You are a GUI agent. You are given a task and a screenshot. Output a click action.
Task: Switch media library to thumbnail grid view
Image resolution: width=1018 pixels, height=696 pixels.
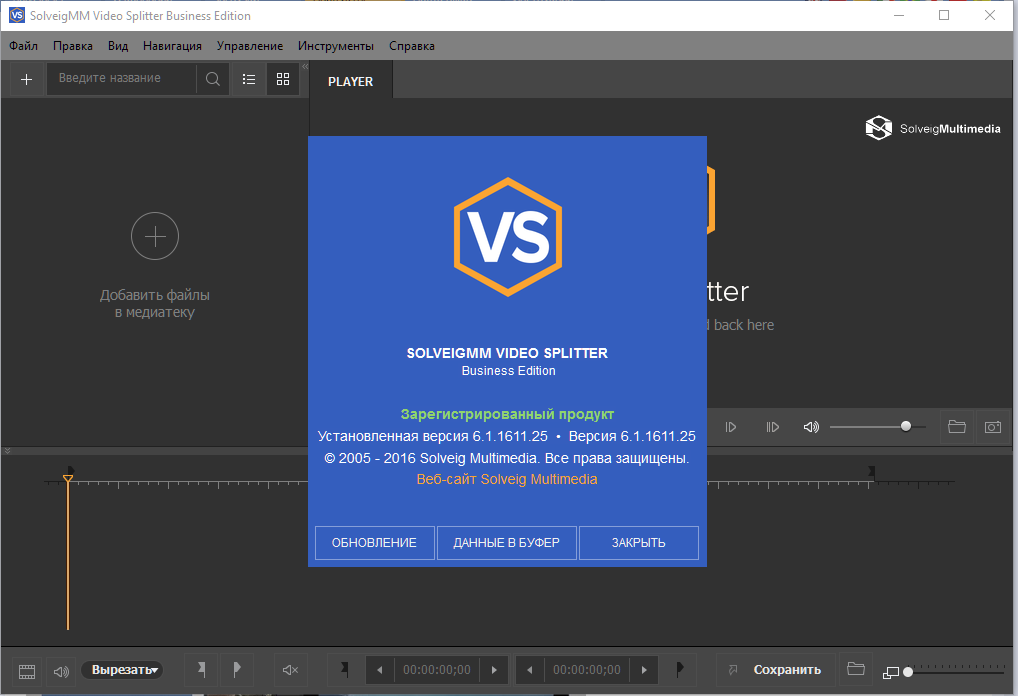pos(283,79)
